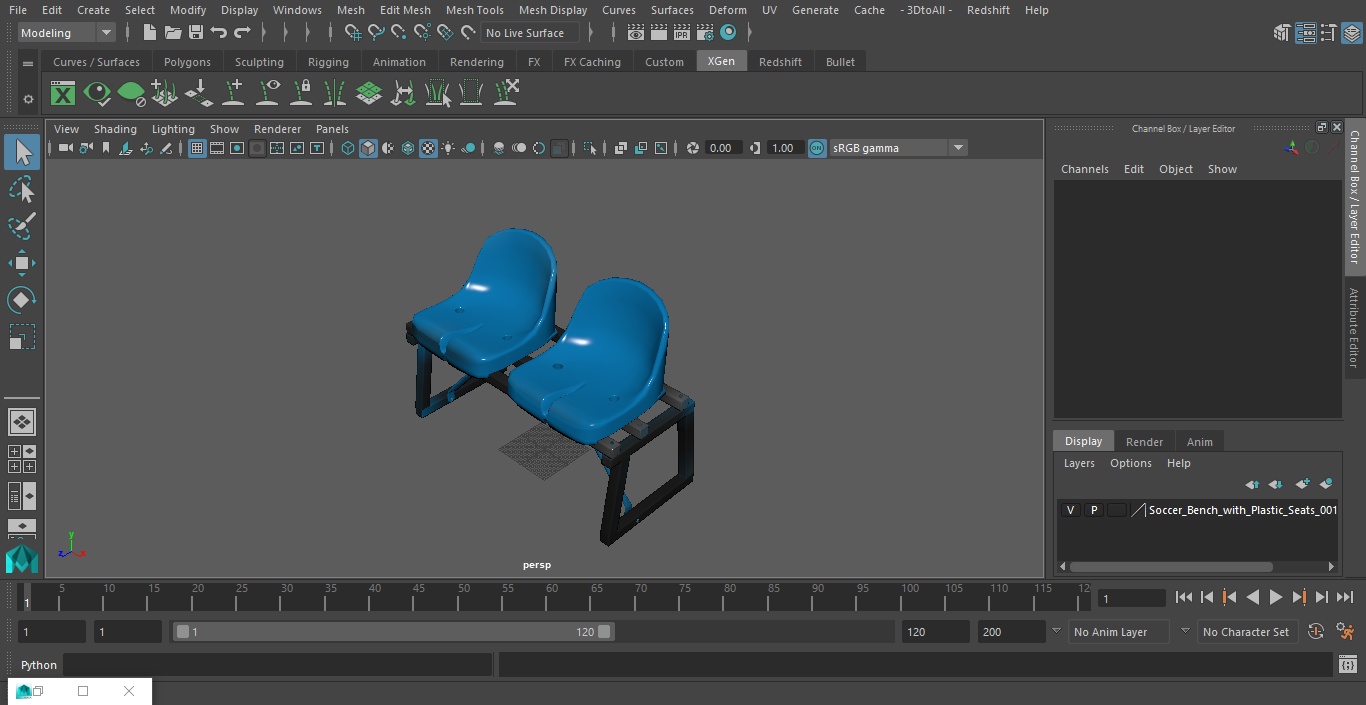Open Channels menu in Channel Box
The height and width of the screenshot is (705, 1366).
(1085, 169)
